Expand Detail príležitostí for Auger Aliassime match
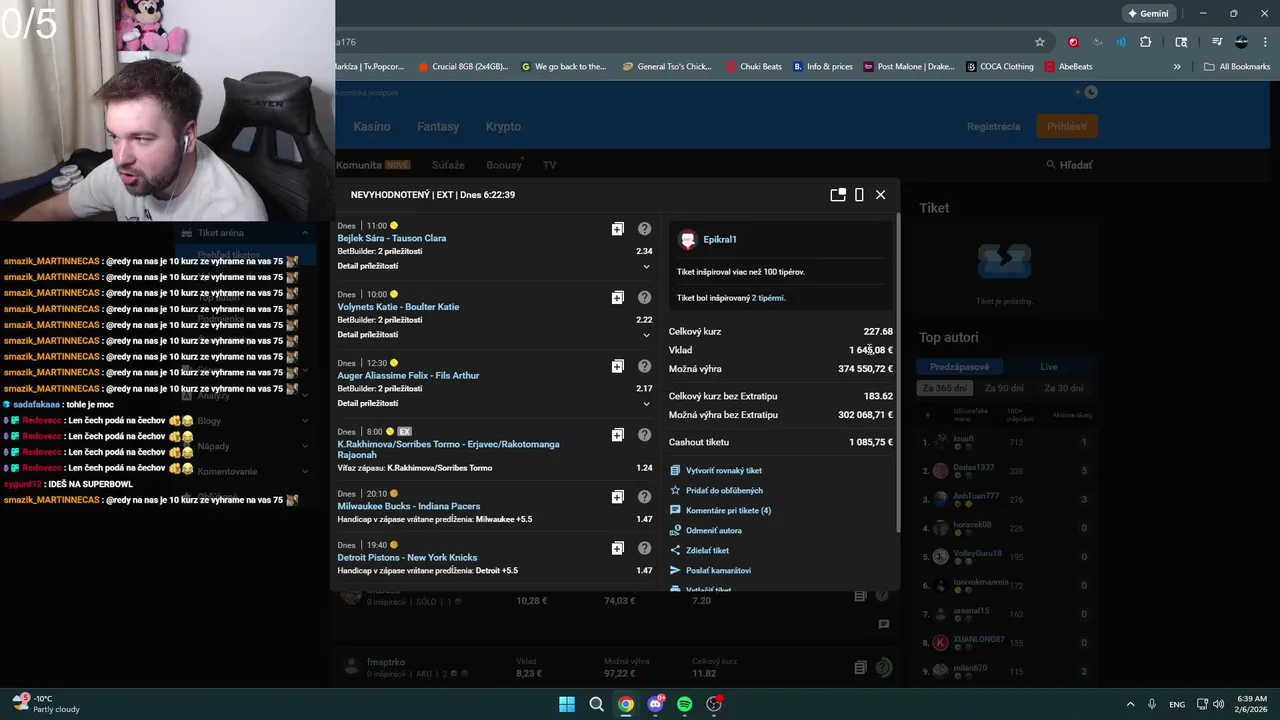1280x720 pixels. pos(646,404)
